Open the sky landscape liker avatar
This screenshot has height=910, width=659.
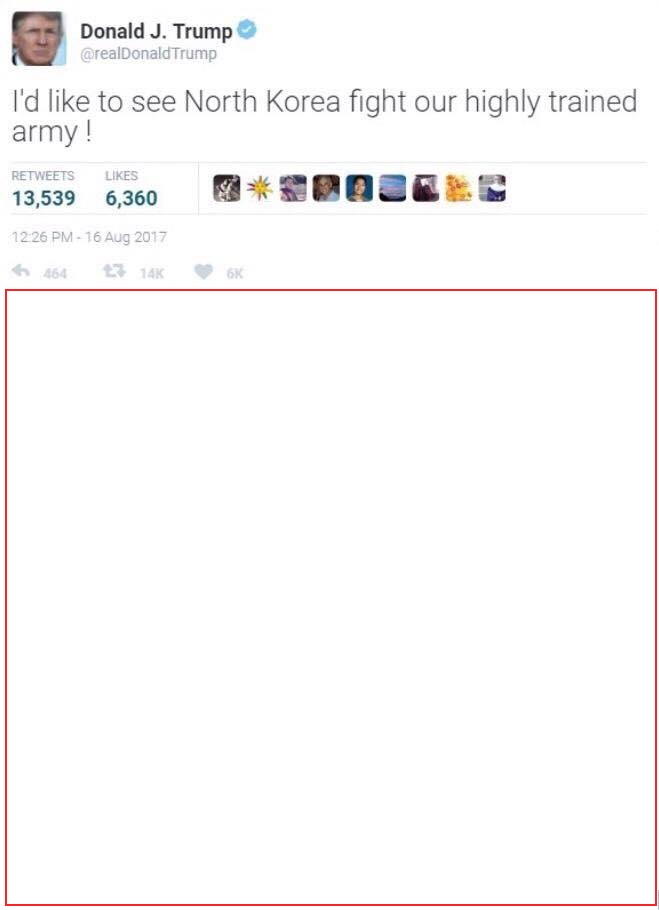tap(393, 189)
